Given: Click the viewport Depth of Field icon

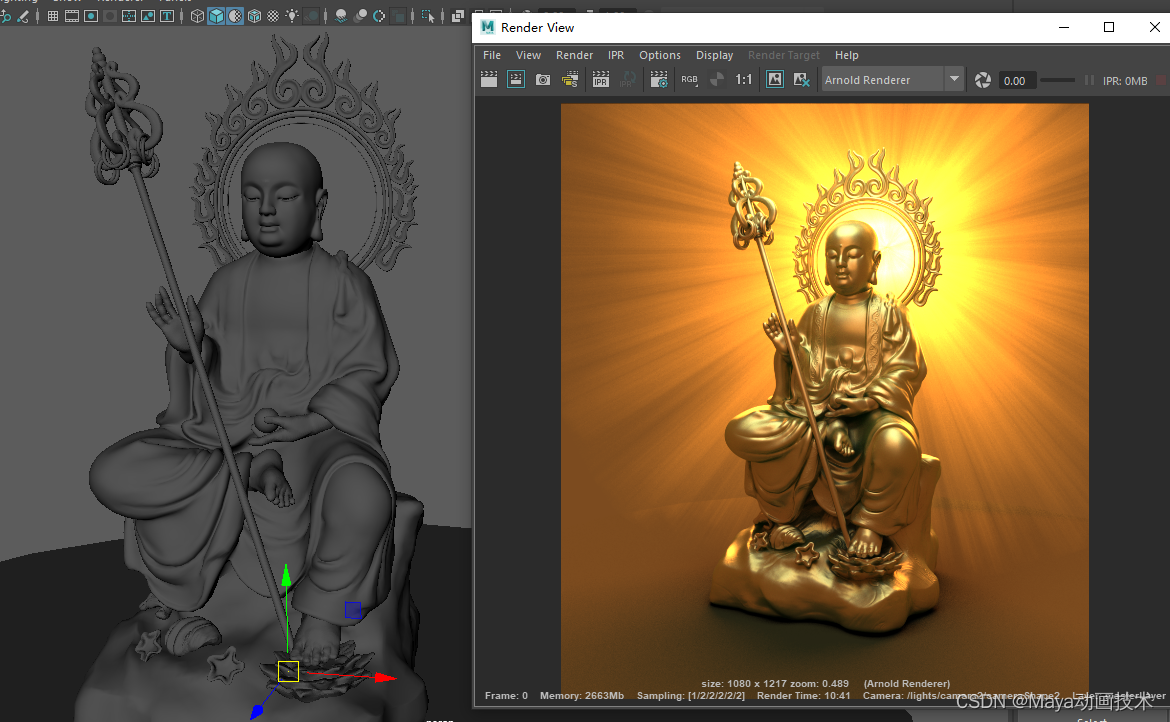Looking at the screenshot, I should click(x=398, y=16).
